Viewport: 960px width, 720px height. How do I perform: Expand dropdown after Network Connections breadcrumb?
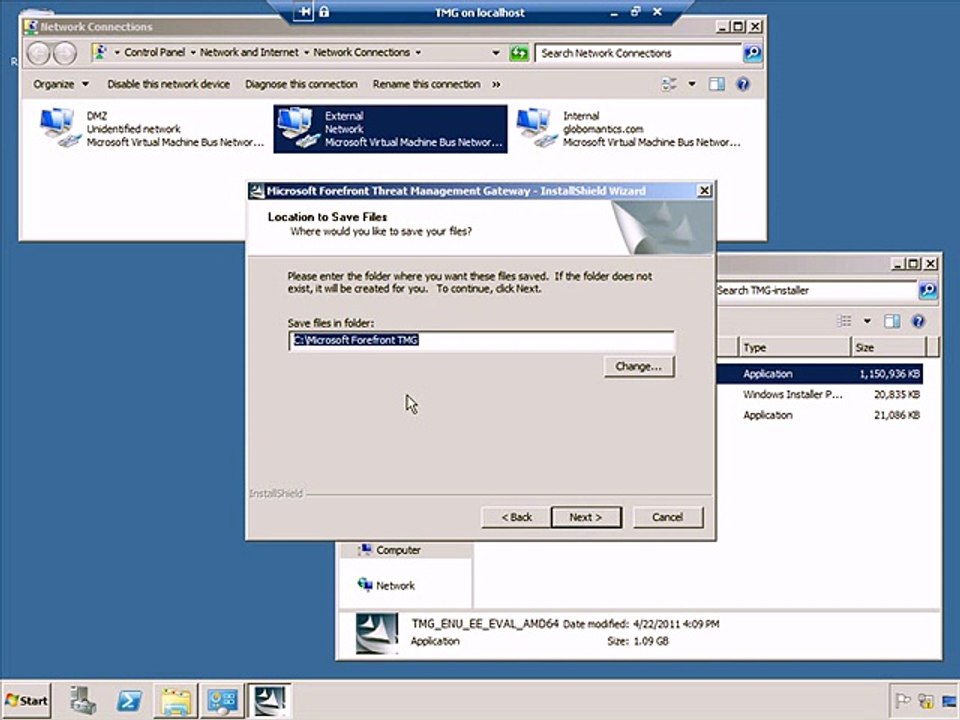coord(418,53)
